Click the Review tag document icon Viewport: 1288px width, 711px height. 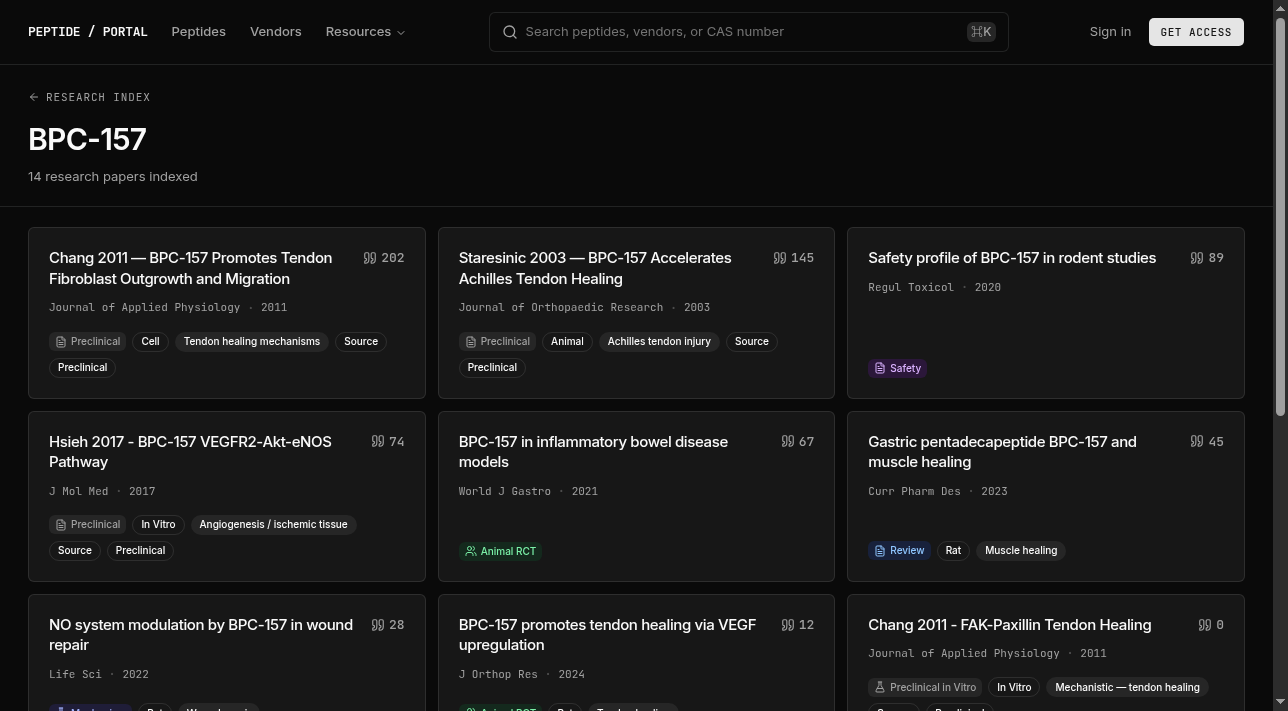point(880,551)
